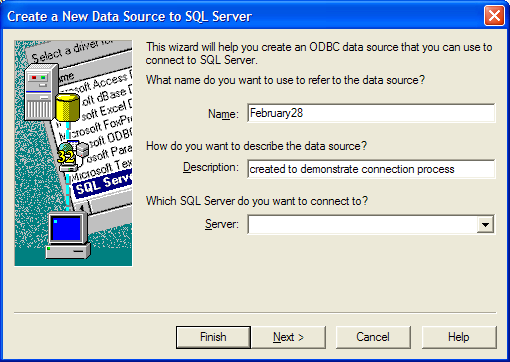Open Help for this wizard

459,337
